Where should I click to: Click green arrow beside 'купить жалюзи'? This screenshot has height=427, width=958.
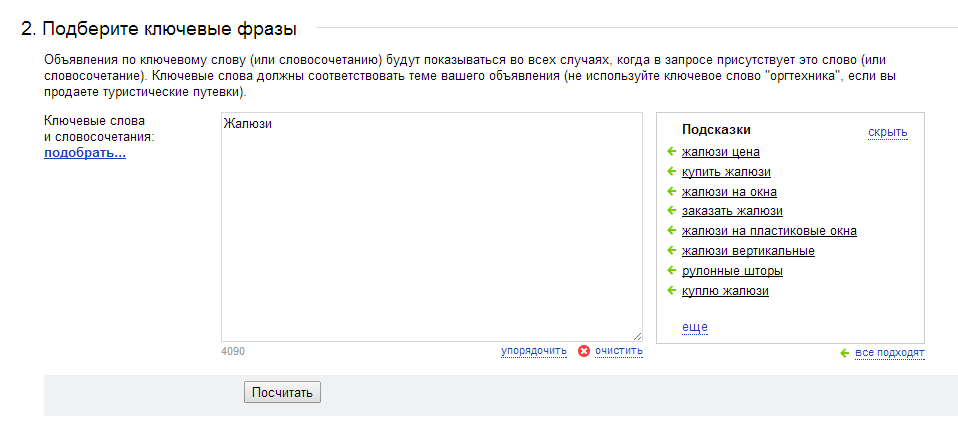tap(671, 172)
